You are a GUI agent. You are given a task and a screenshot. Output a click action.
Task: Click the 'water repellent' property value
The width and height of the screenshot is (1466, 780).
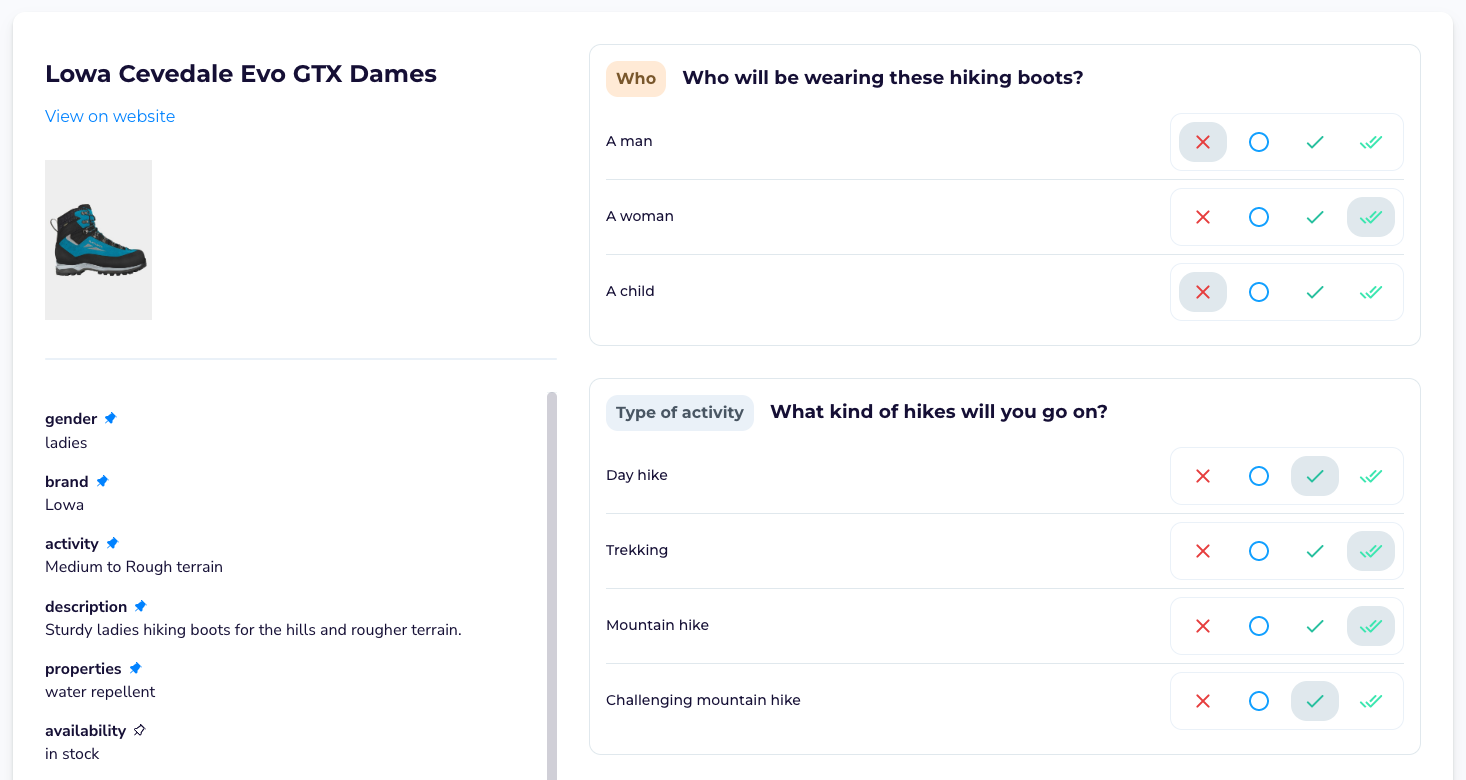click(100, 692)
